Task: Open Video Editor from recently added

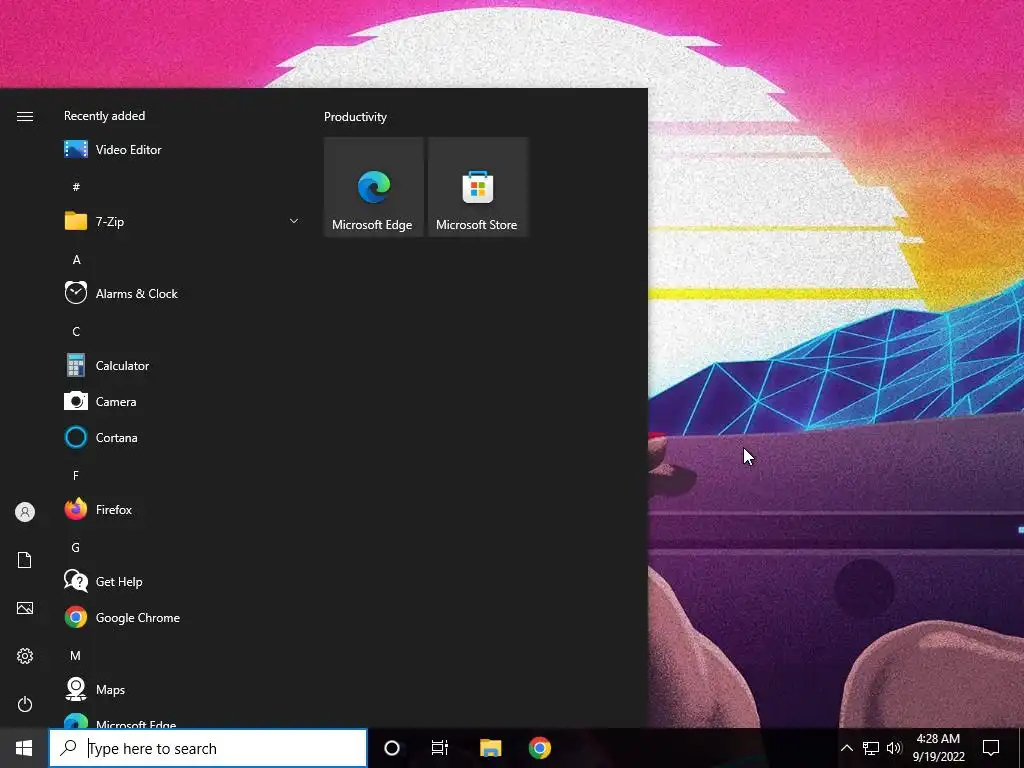Action: [x=182, y=150]
